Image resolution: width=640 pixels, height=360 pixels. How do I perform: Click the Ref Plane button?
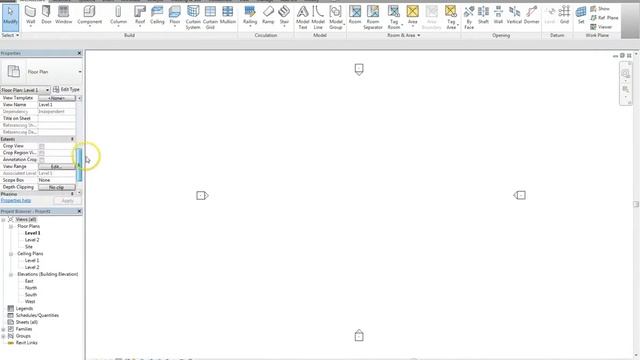[604, 18]
